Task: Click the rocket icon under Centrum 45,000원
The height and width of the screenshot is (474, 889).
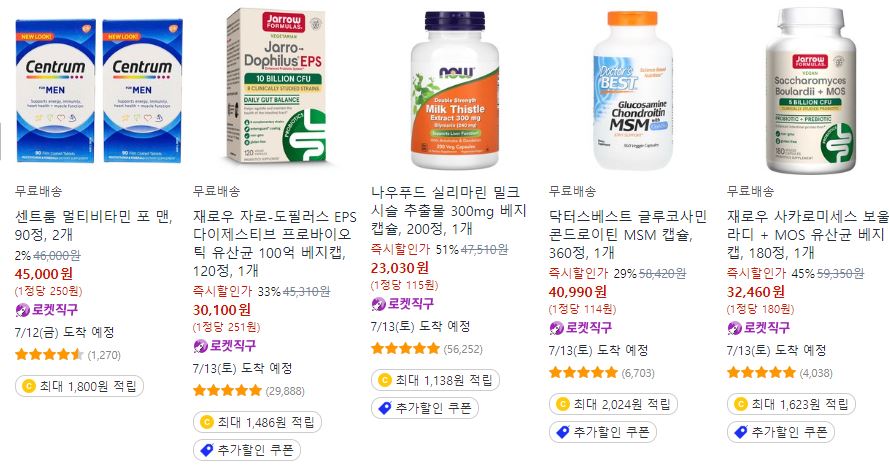Action: click(x=22, y=310)
